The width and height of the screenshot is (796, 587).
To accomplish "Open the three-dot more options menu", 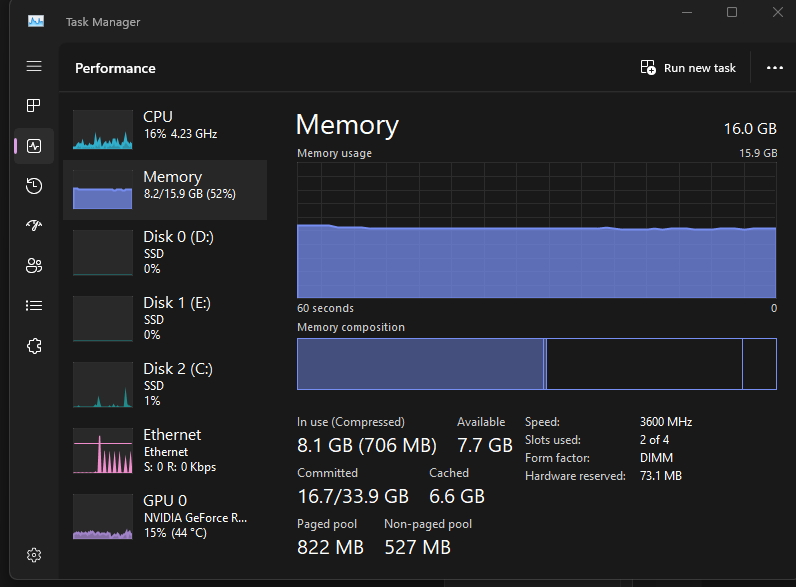I will (x=774, y=68).
